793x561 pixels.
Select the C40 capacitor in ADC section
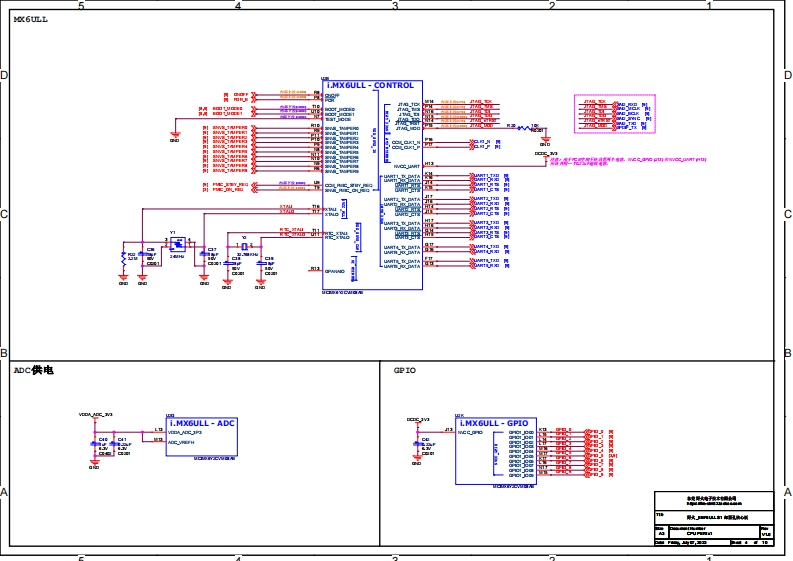tap(94, 445)
